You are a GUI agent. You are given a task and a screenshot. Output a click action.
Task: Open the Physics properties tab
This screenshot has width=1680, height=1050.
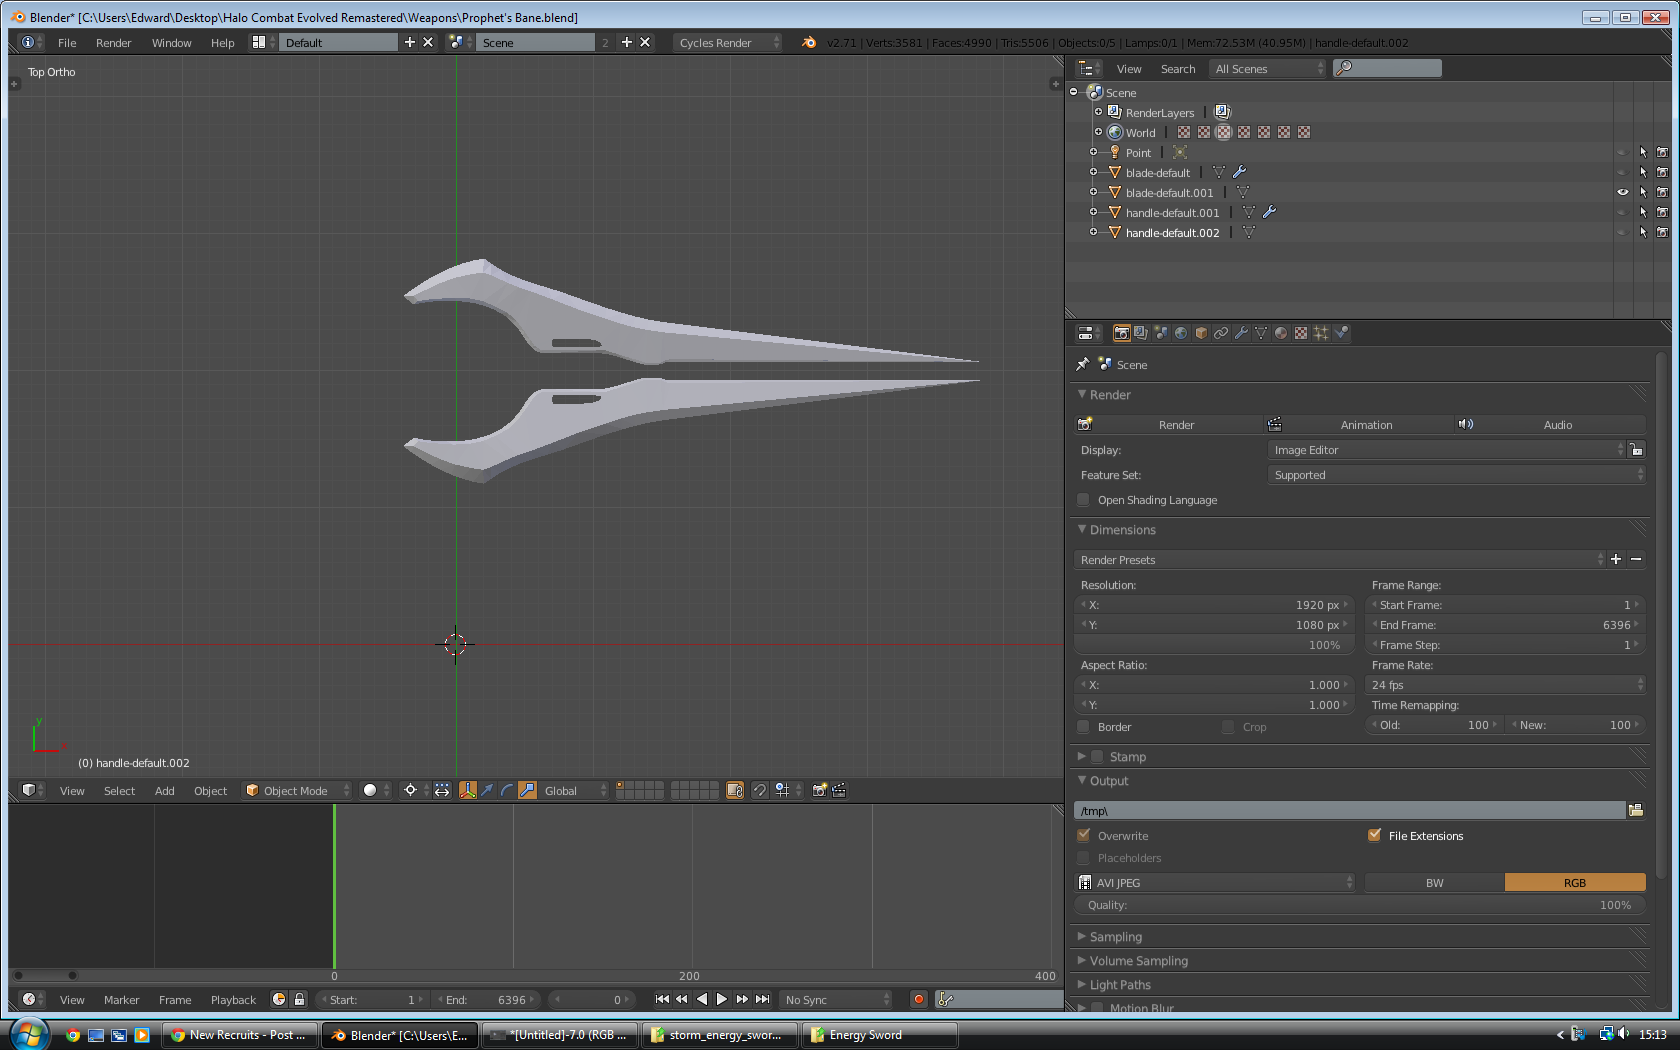[1341, 333]
